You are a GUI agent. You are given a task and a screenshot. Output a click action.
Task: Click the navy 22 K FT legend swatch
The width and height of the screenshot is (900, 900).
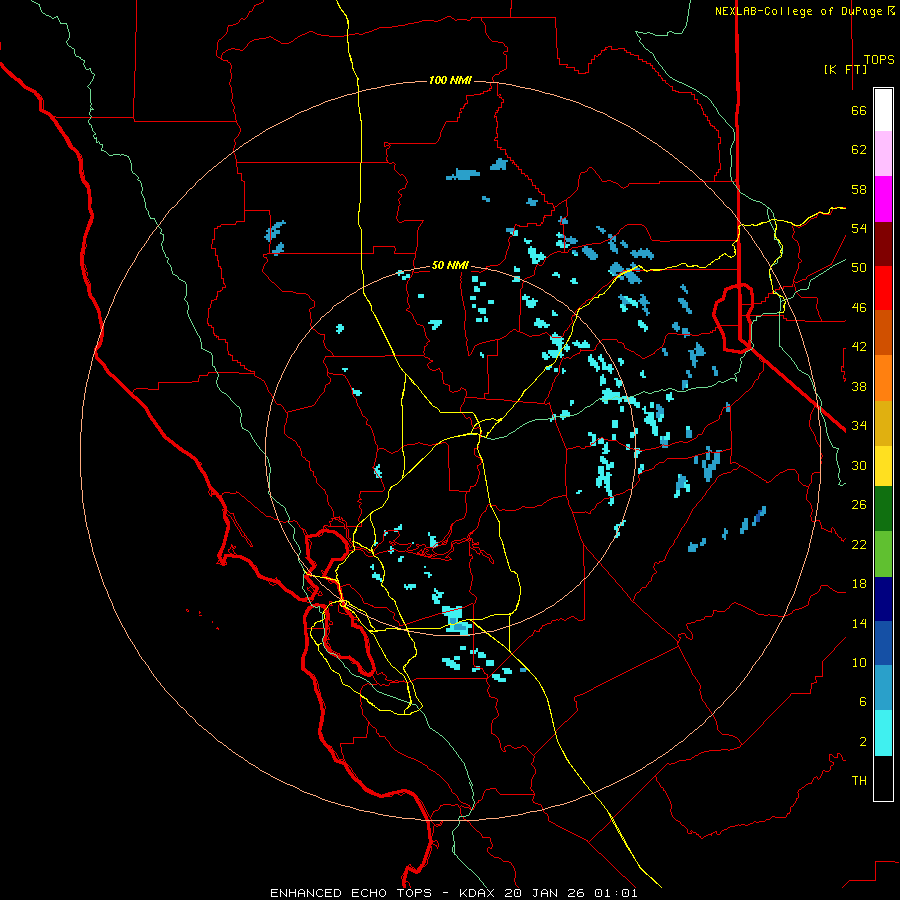(883, 599)
